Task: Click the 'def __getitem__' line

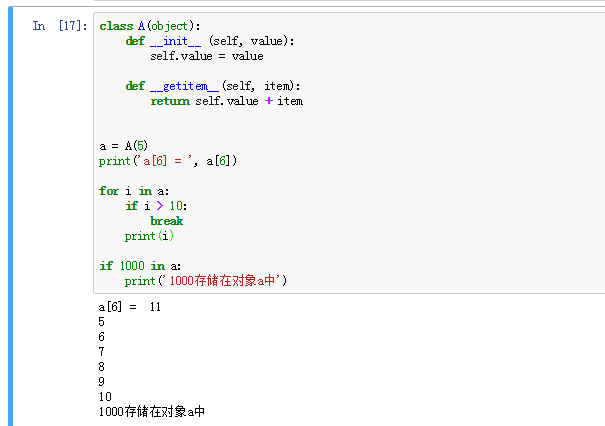Action: [x=213, y=86]
